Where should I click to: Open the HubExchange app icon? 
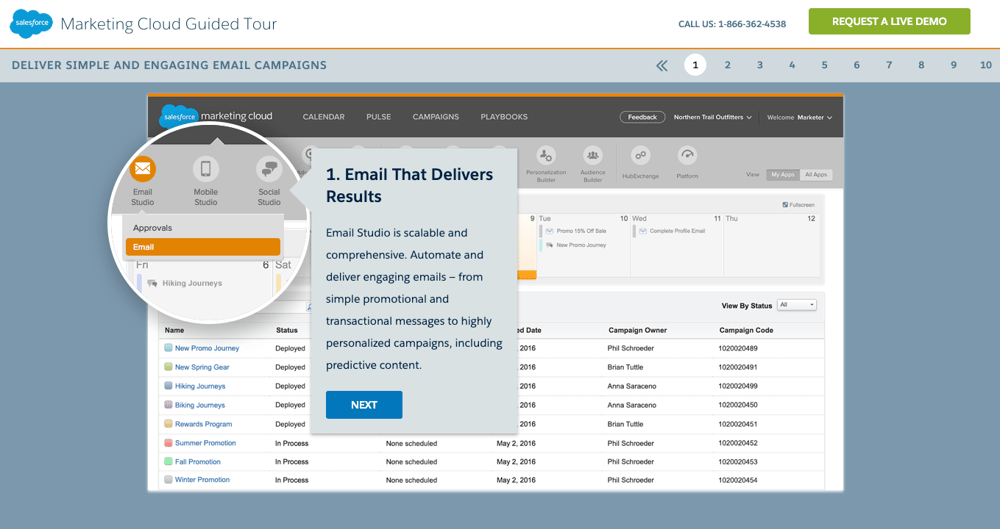640,155
